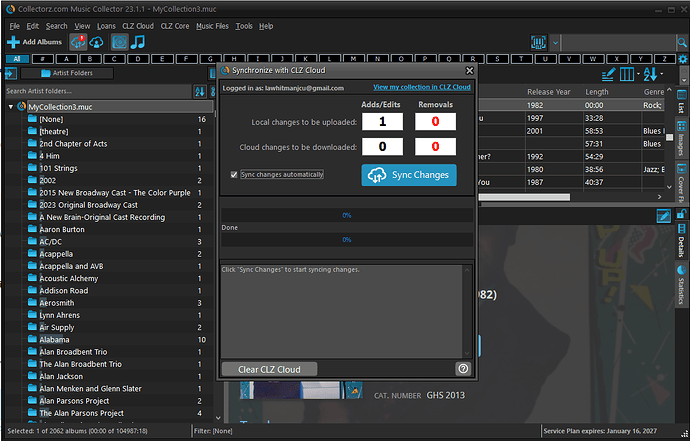Click the Sync Changes button
This screenshot has height=441, width=690.
click(409, 175)
